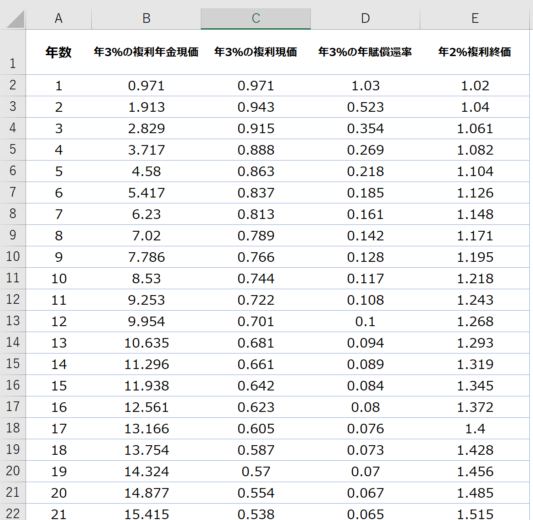Select row 1 header
The width and height of the screenshot is (533, 520).
click(x=13, y=52)
